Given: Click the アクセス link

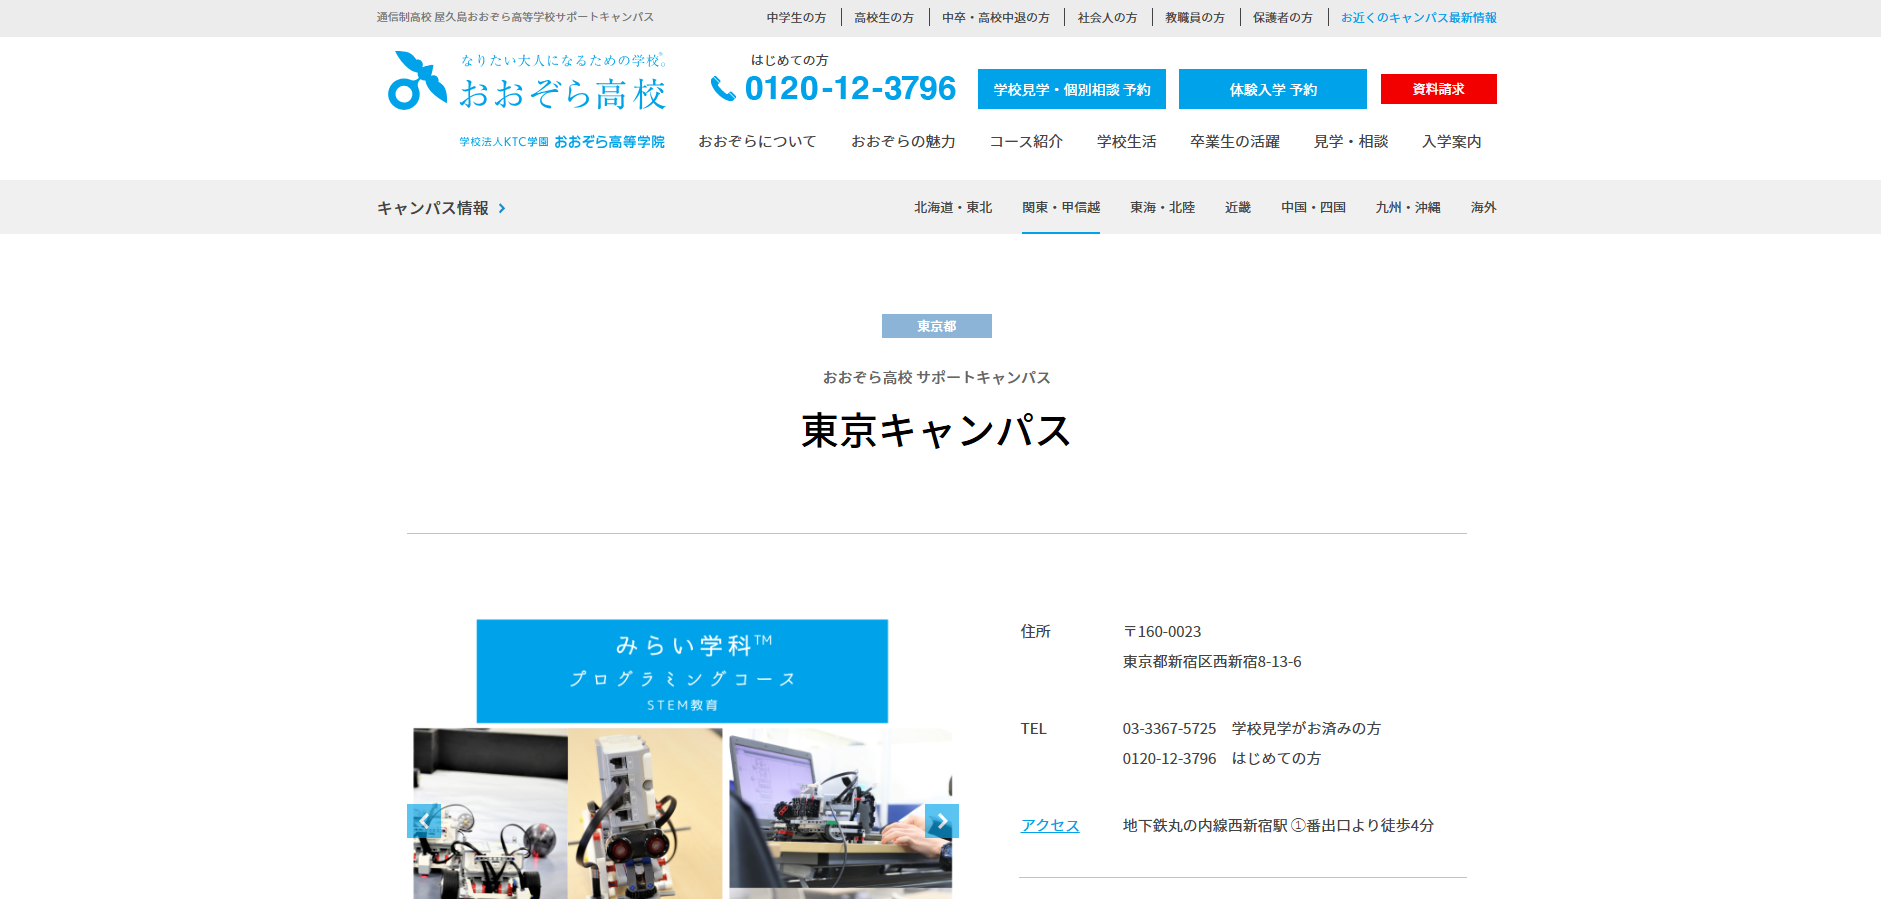Looking at the screenshot, I should point(1050,825).
